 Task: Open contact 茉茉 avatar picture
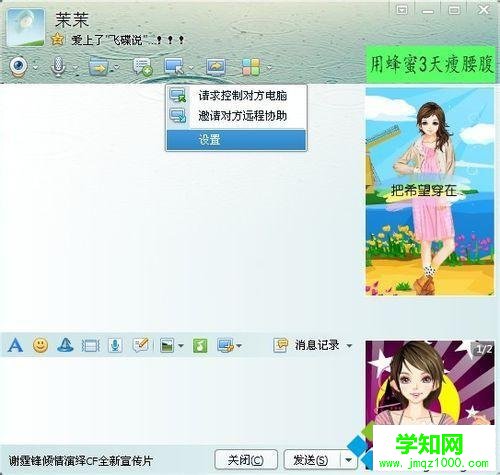point(26,27)
